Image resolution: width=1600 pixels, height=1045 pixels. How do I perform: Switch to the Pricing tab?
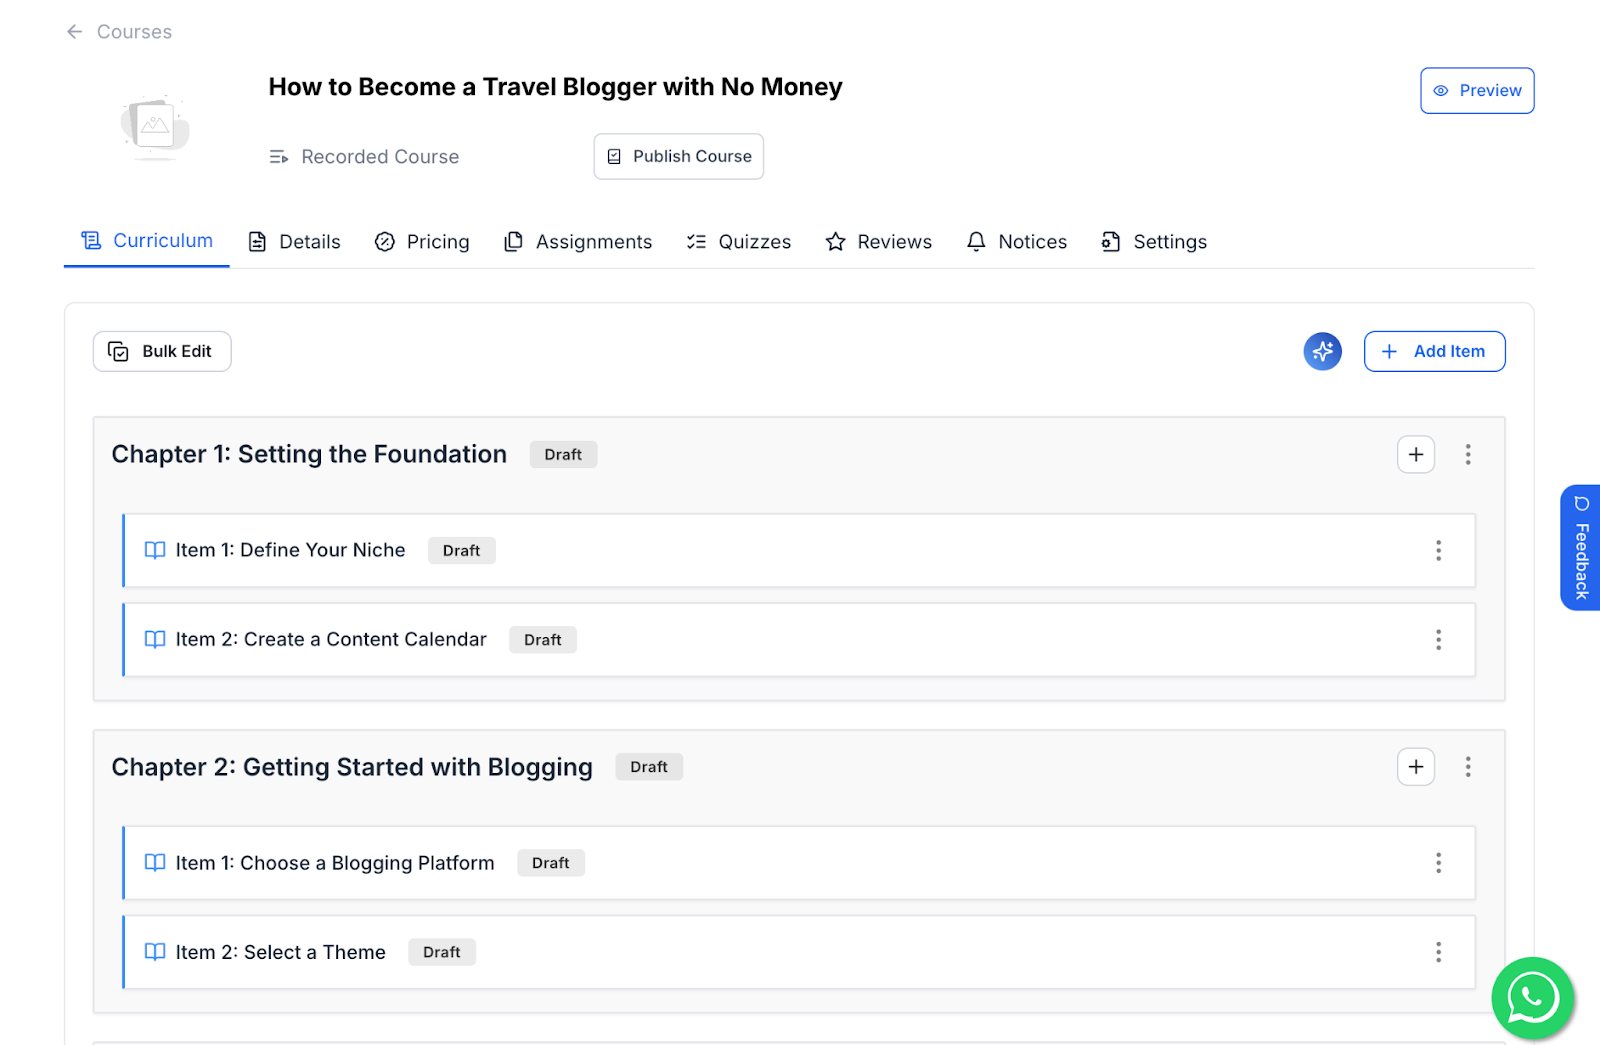tap(422, 242)
